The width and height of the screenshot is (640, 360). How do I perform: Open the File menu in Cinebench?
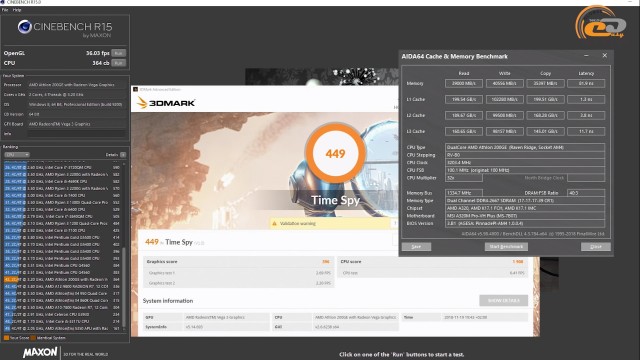(x=5, y=10)
